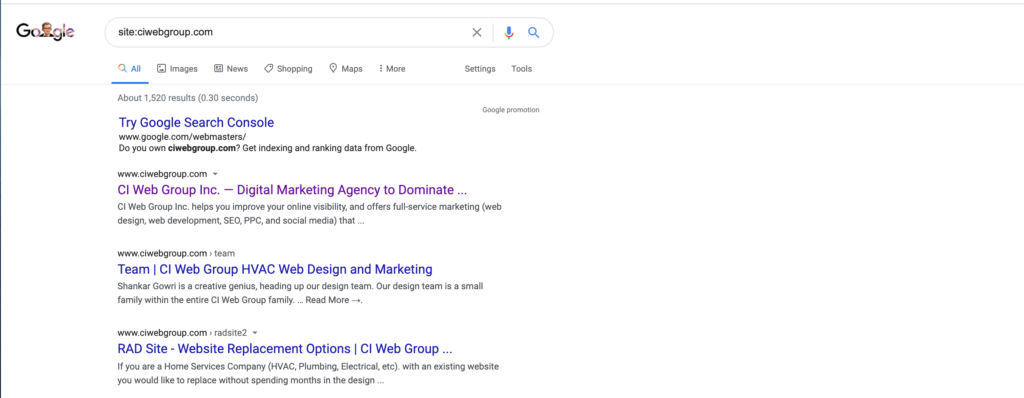Click the Google logo
1024x398 pixels.
pos(45,31)
